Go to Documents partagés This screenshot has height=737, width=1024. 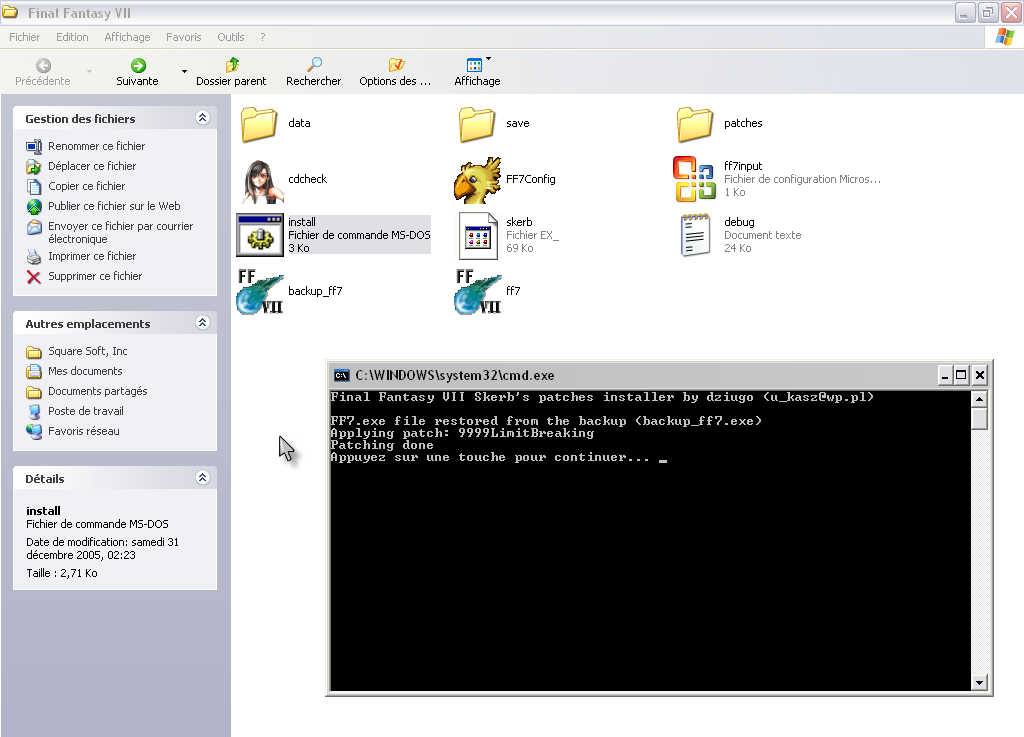point(97,391)
